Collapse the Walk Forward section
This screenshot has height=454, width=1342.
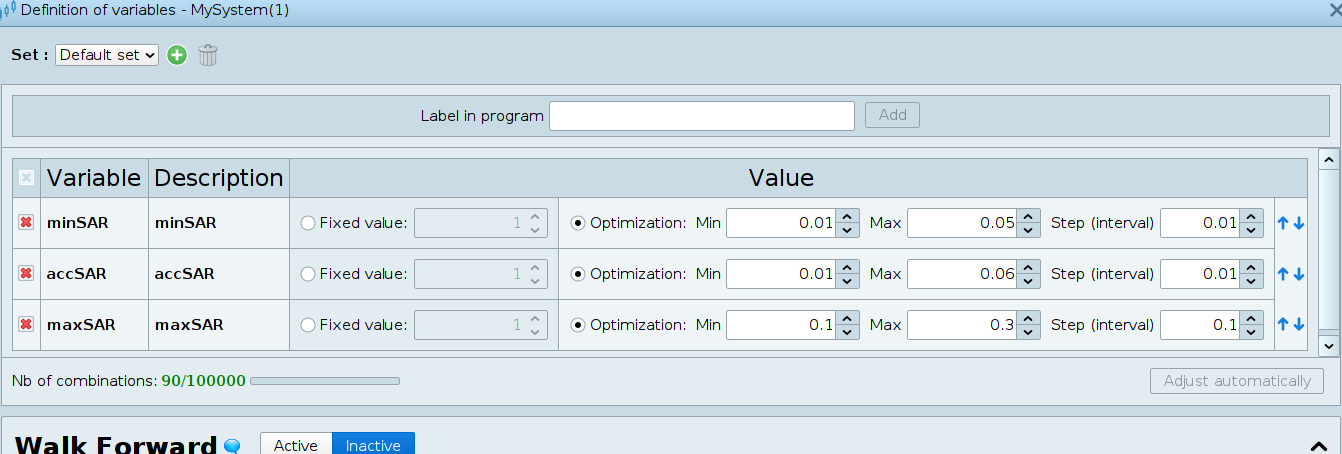click(x=1316, y=446)
